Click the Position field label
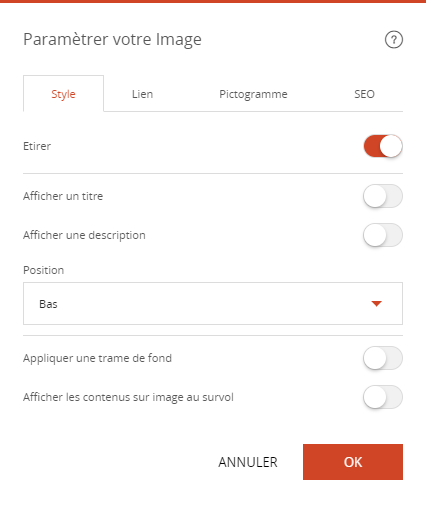 point(44,270)
